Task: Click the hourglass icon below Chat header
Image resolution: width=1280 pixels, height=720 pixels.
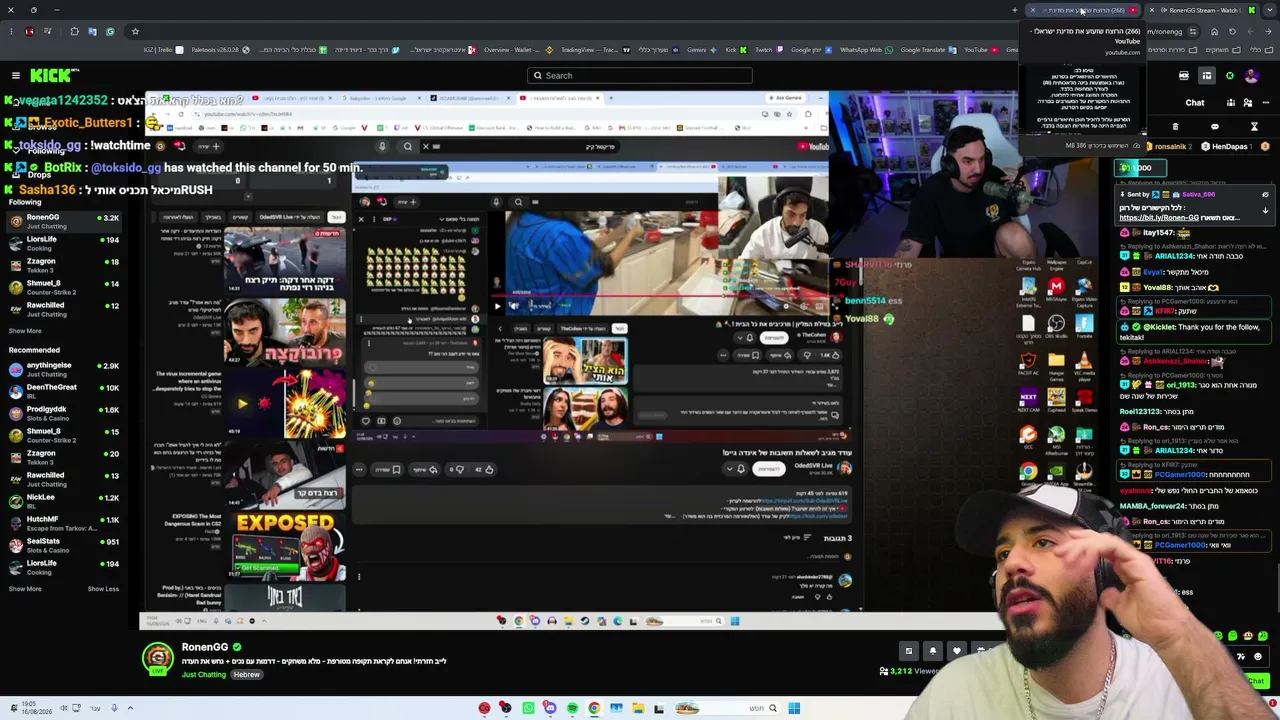Action: (1254, 127)
